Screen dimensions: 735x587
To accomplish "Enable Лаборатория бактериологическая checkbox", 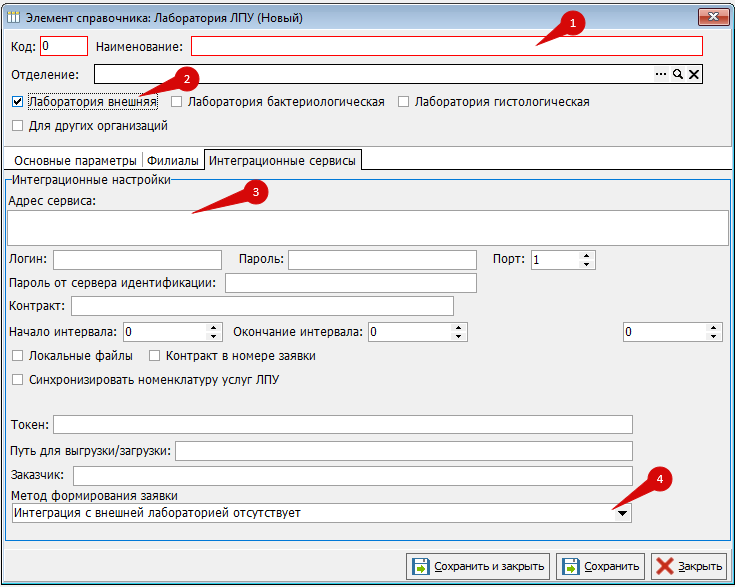I will tap(177, 102).
